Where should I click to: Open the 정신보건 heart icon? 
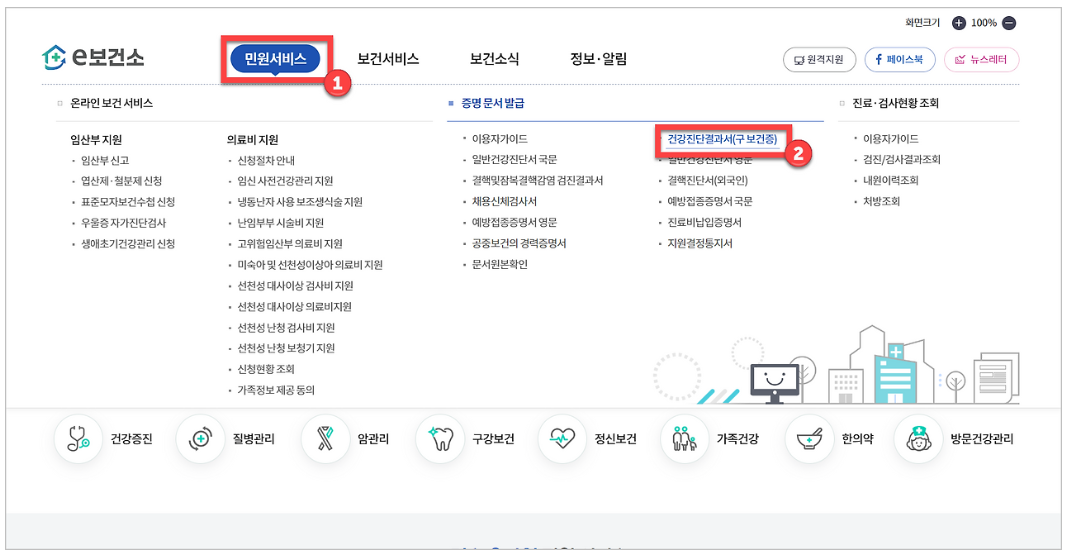(x=563, y=439)
